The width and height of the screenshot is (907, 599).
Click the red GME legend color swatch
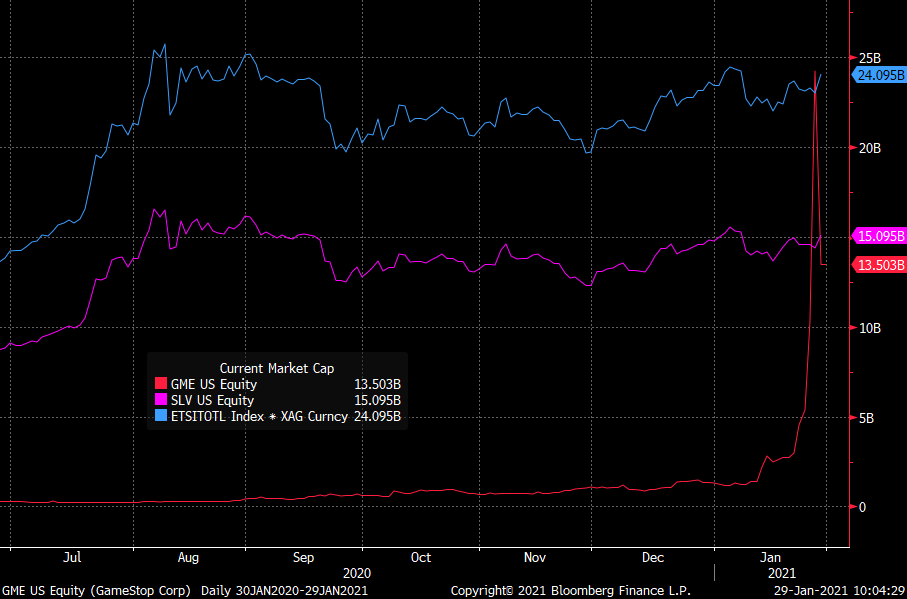tap(159, 384)
